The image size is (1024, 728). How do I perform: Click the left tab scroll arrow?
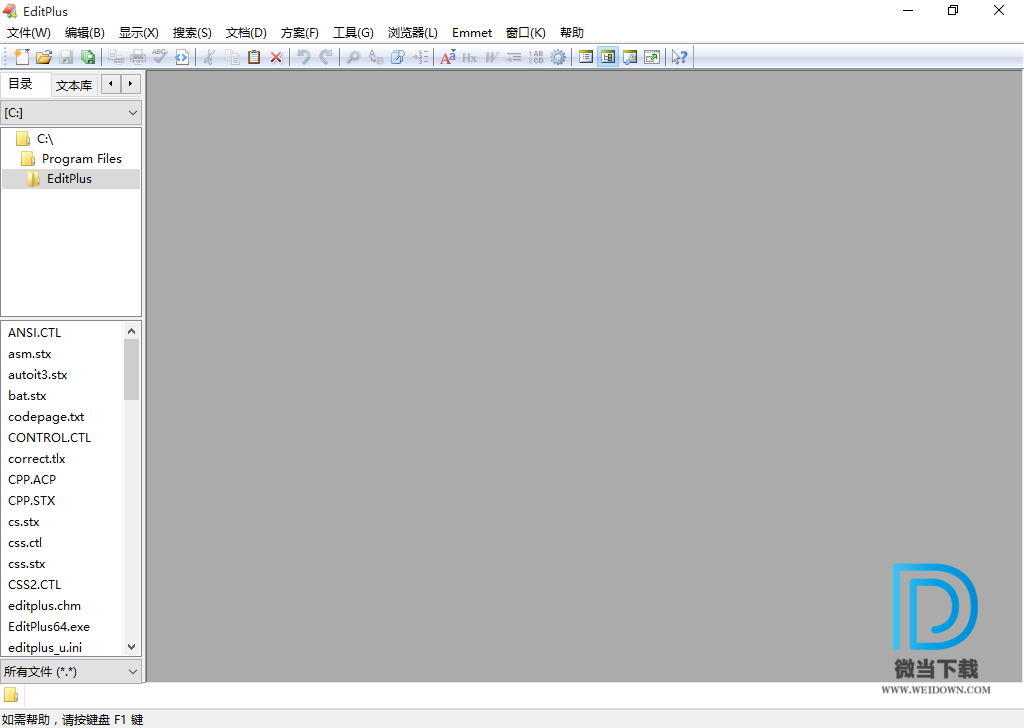tap(111, 84)
